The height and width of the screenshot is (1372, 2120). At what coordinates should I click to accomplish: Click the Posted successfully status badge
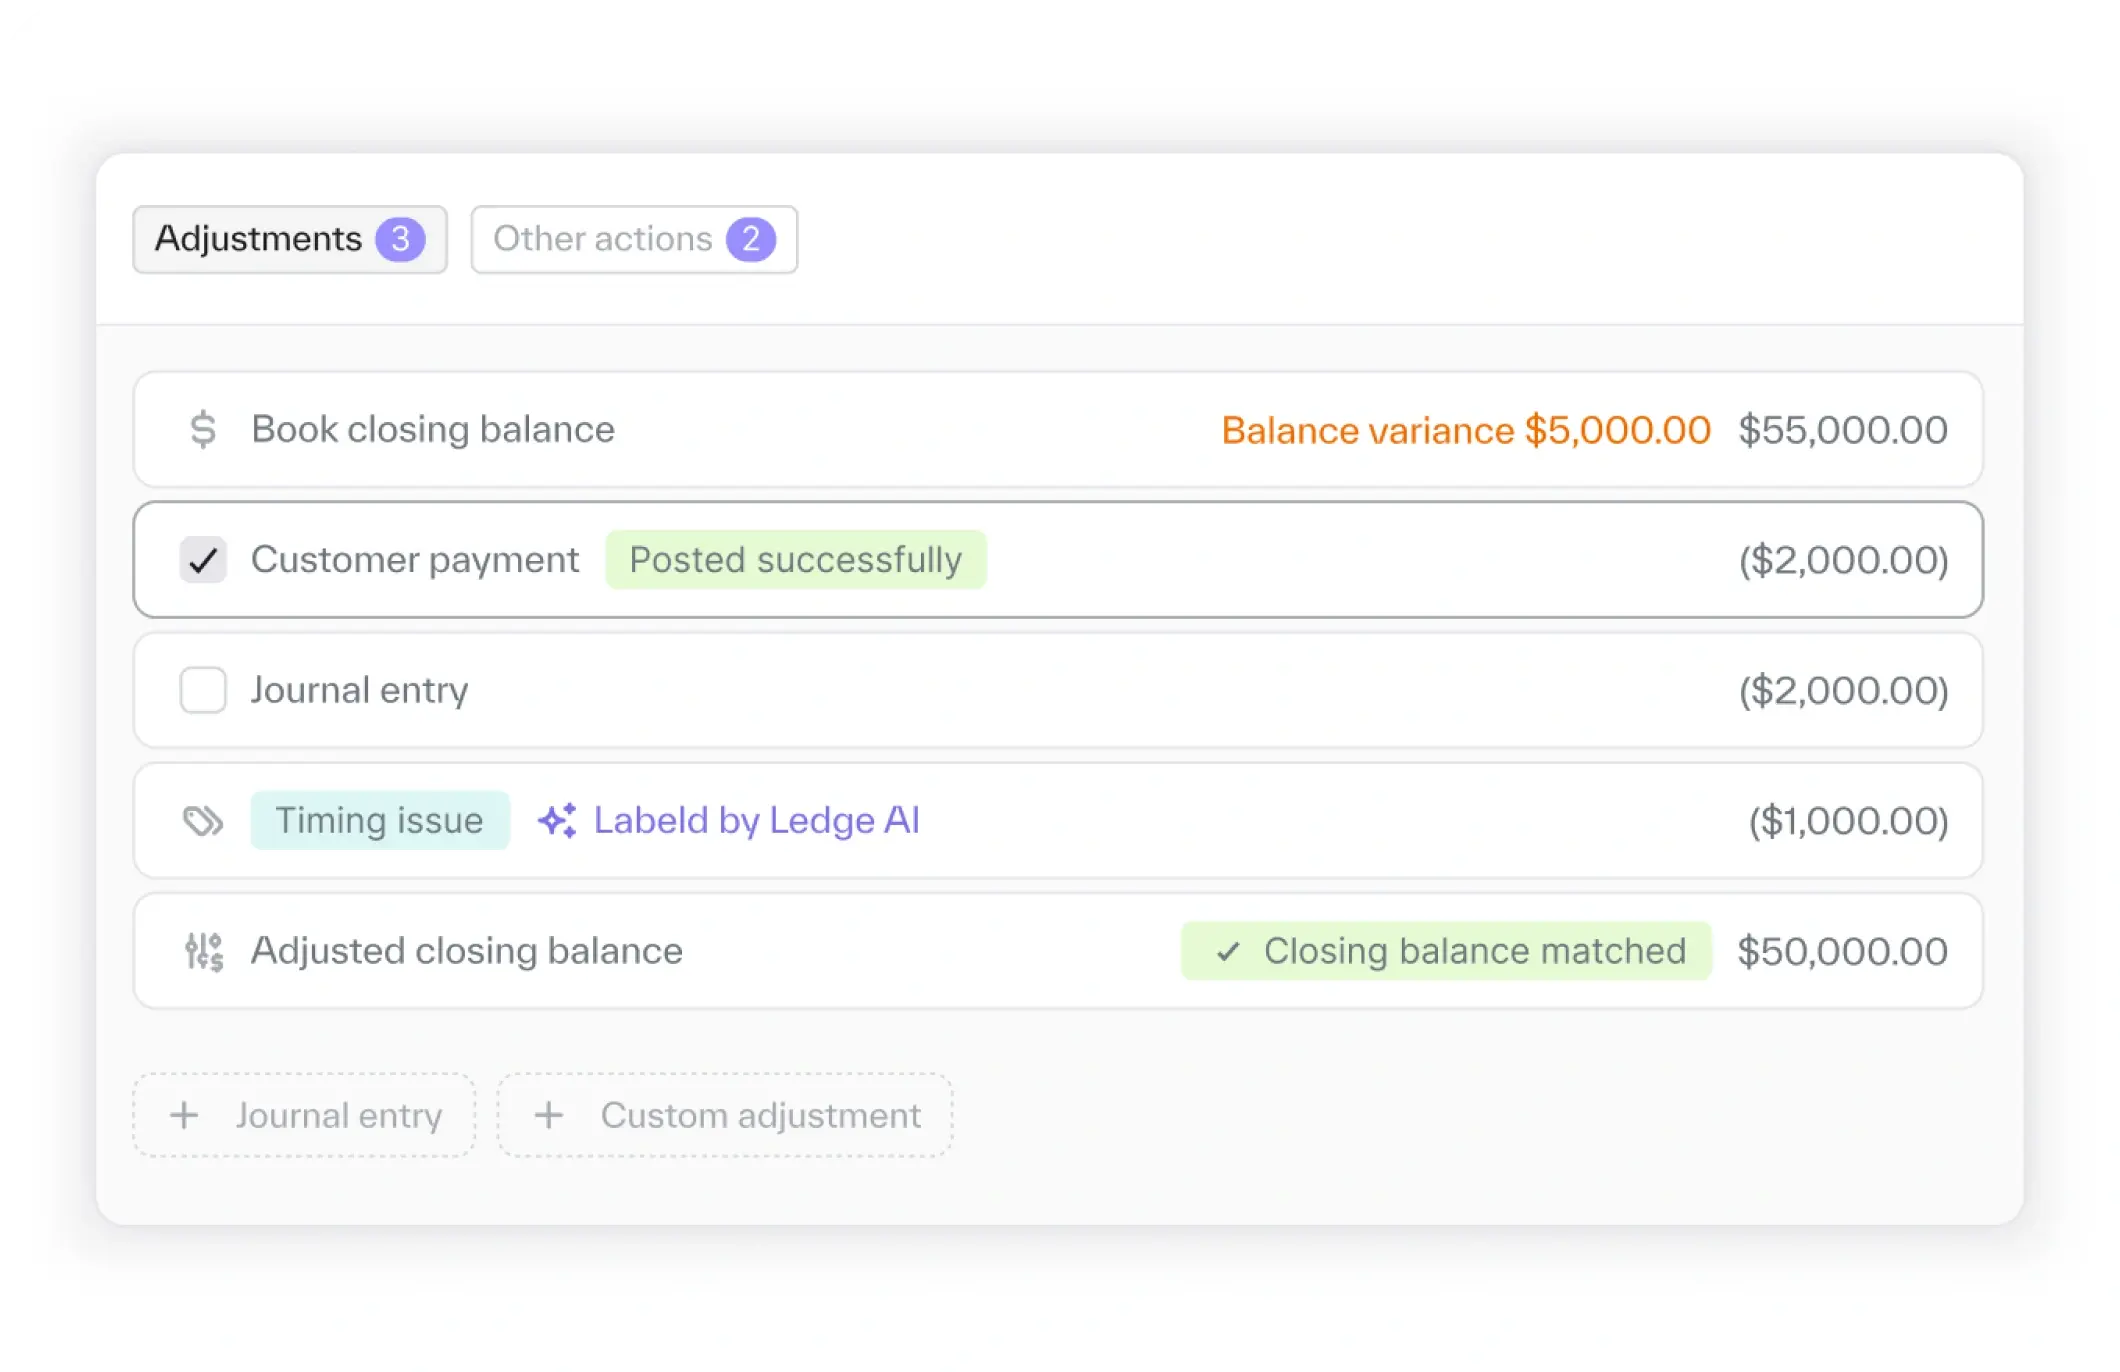796,560
